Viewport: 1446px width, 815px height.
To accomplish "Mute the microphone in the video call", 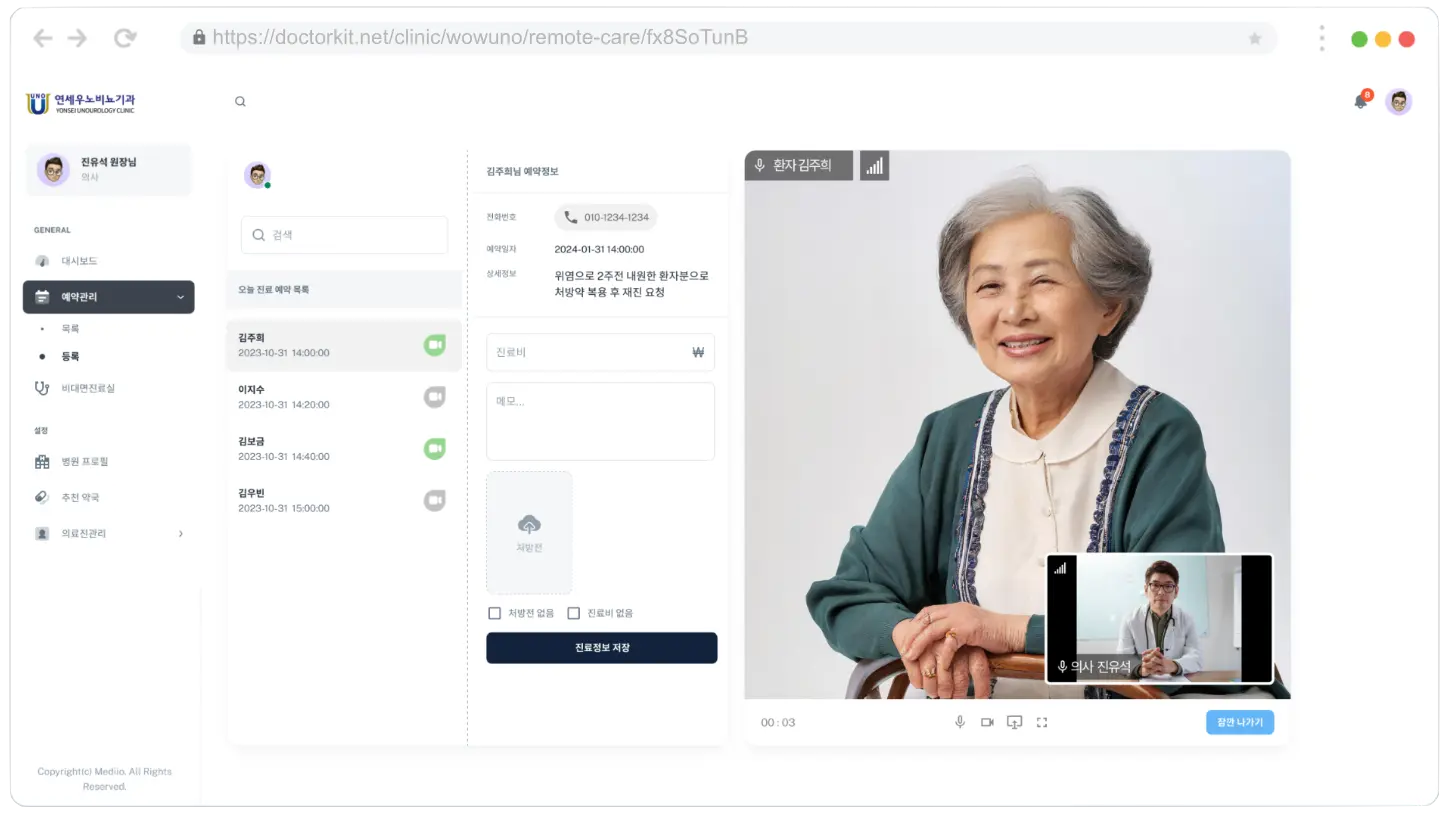I will point(959,721).
